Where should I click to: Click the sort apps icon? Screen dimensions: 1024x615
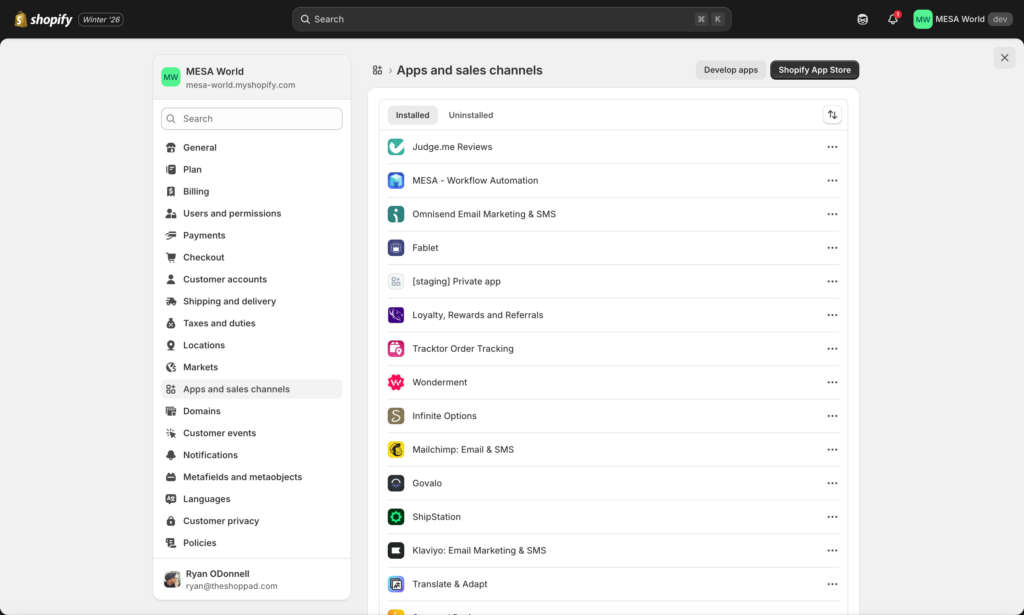(832, 115)
